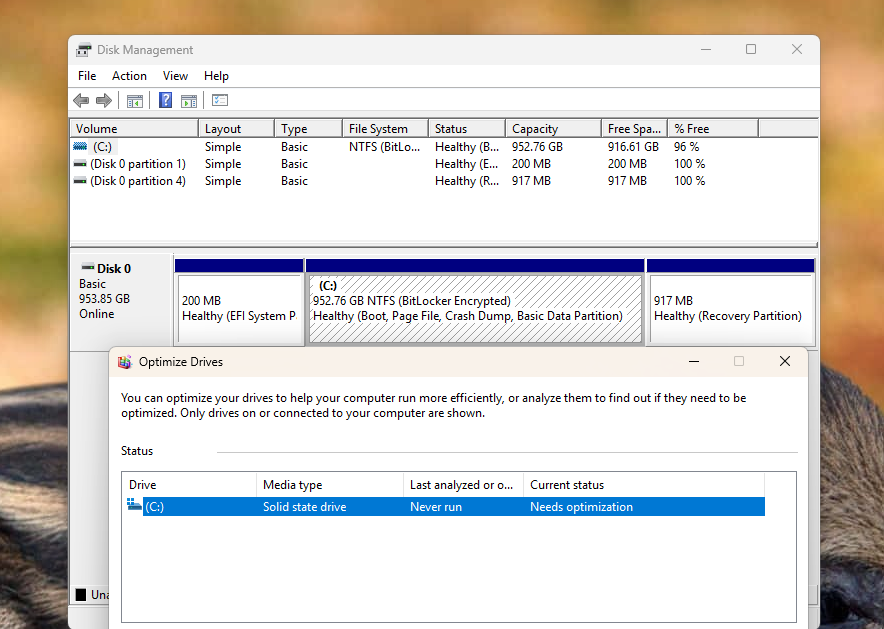Toggle the console tree toolbar icon

135,101
